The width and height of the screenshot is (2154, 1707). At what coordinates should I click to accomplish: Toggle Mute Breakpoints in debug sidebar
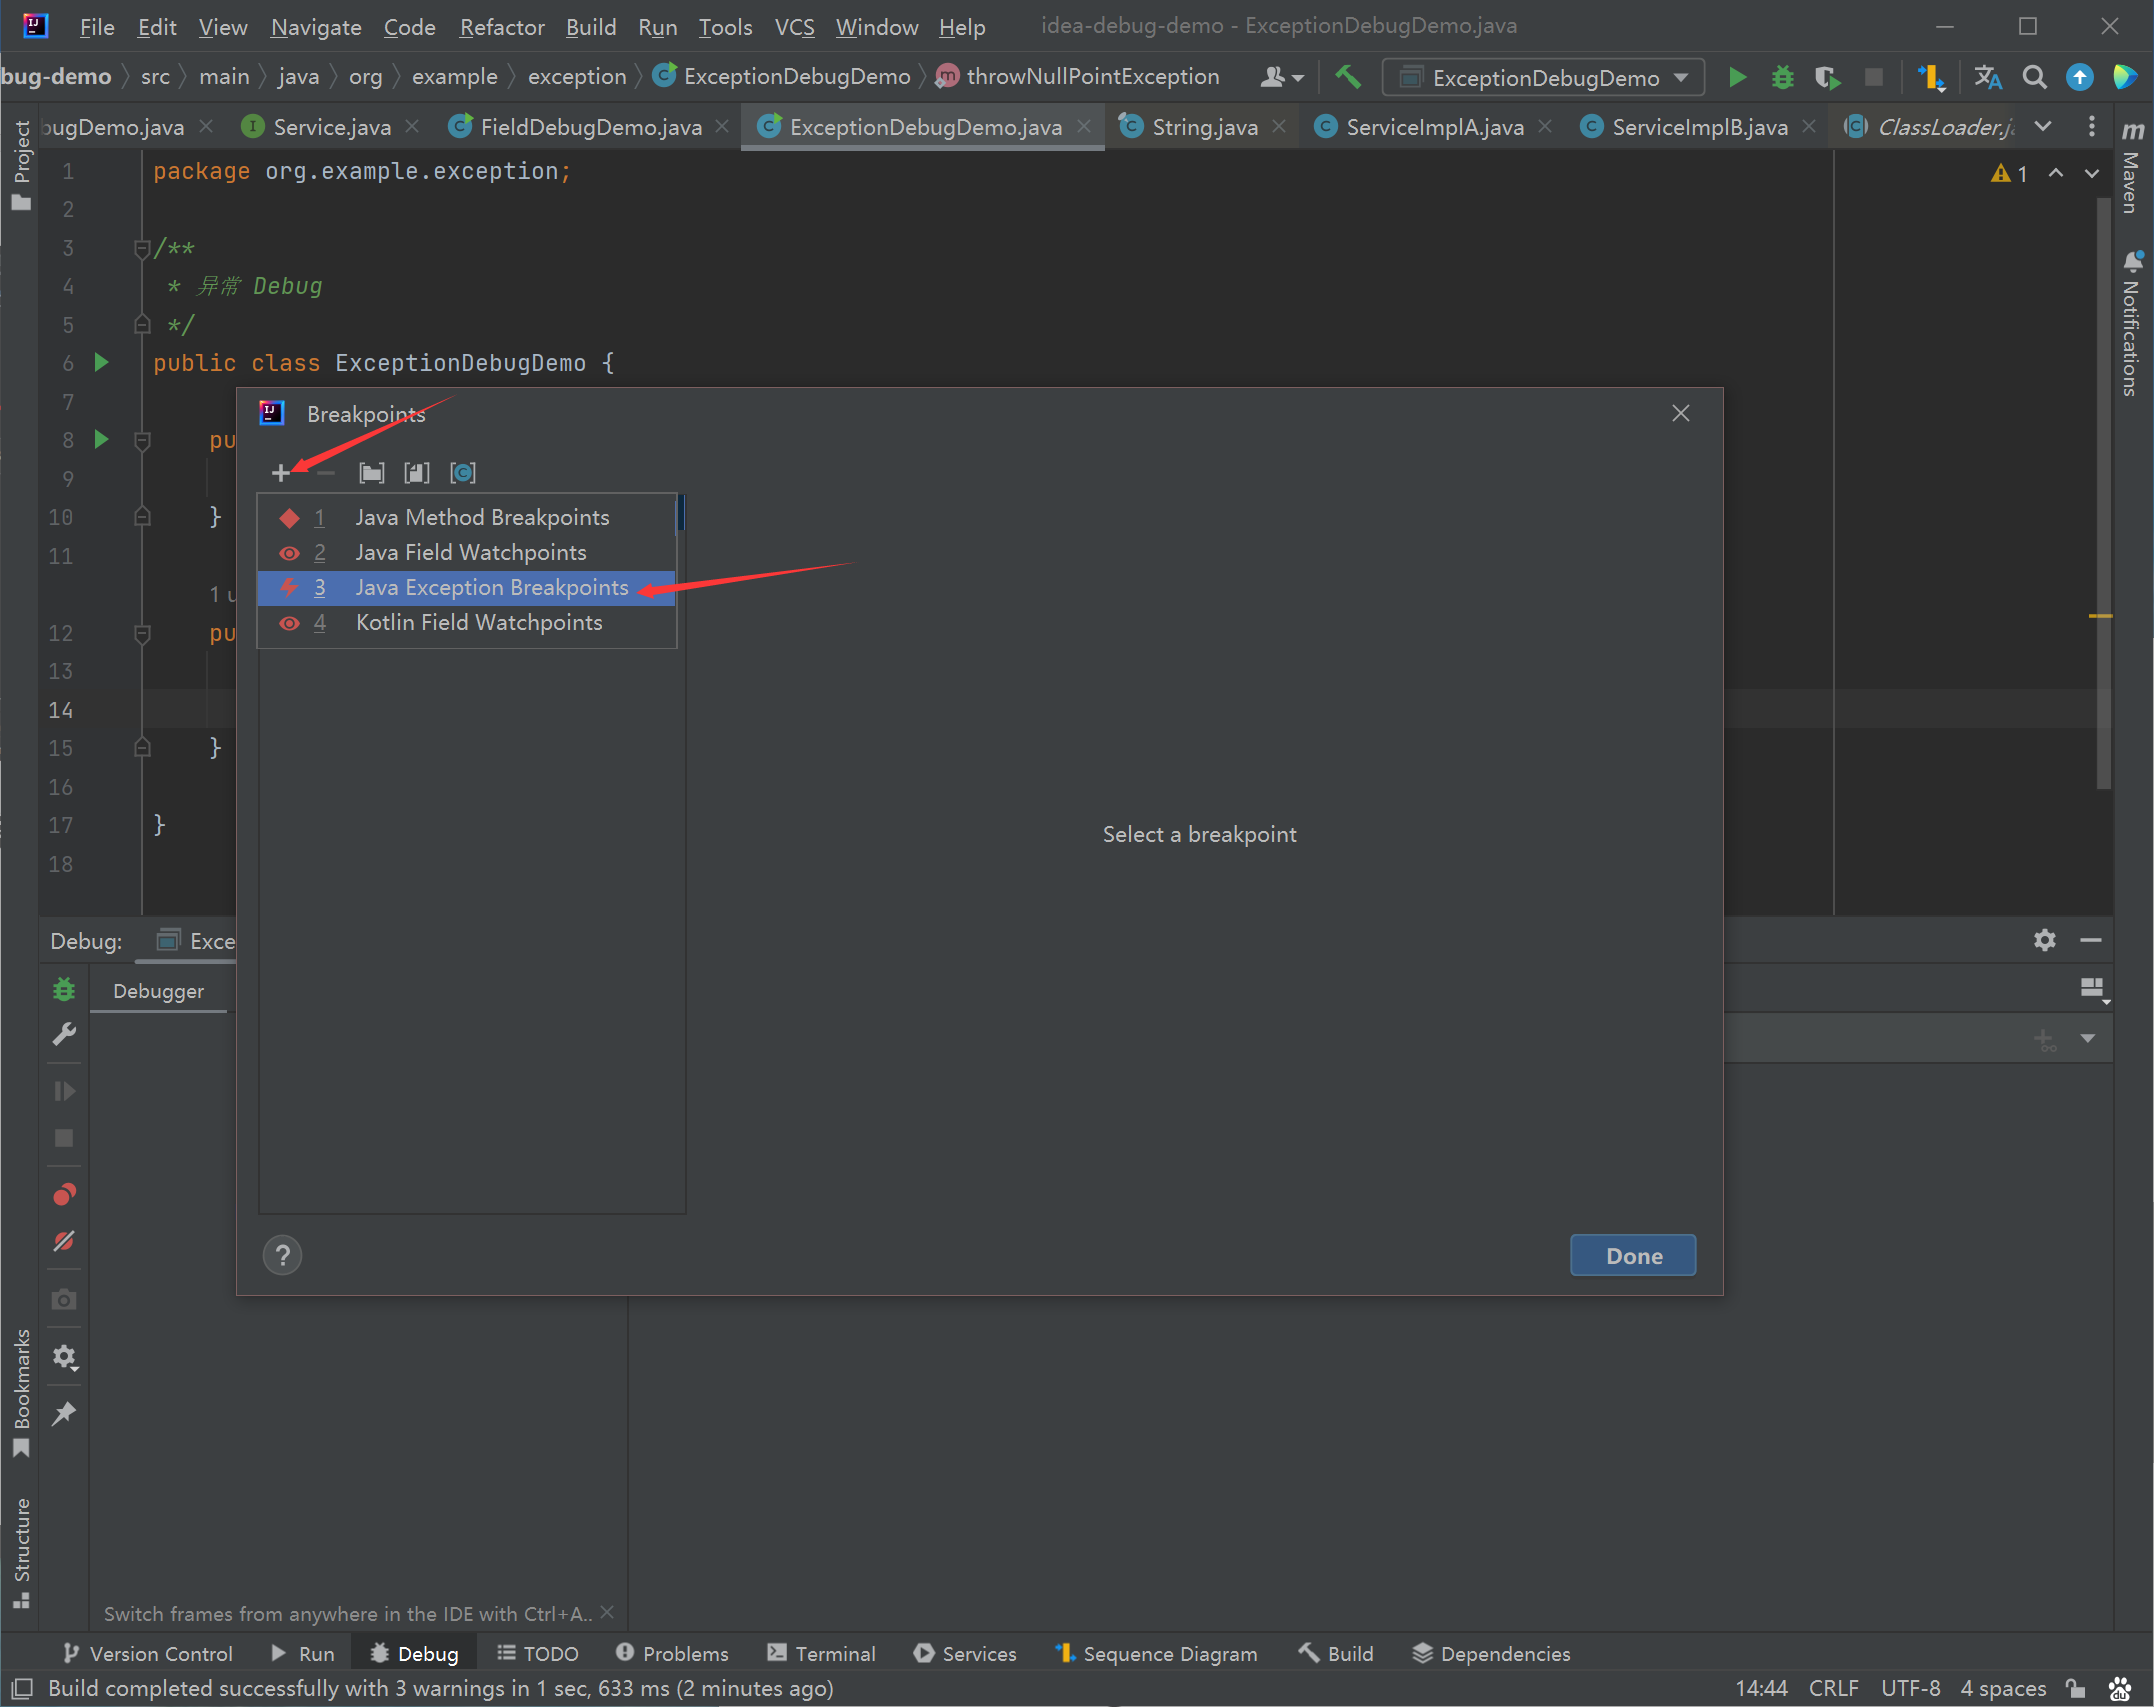[64, 1241]
